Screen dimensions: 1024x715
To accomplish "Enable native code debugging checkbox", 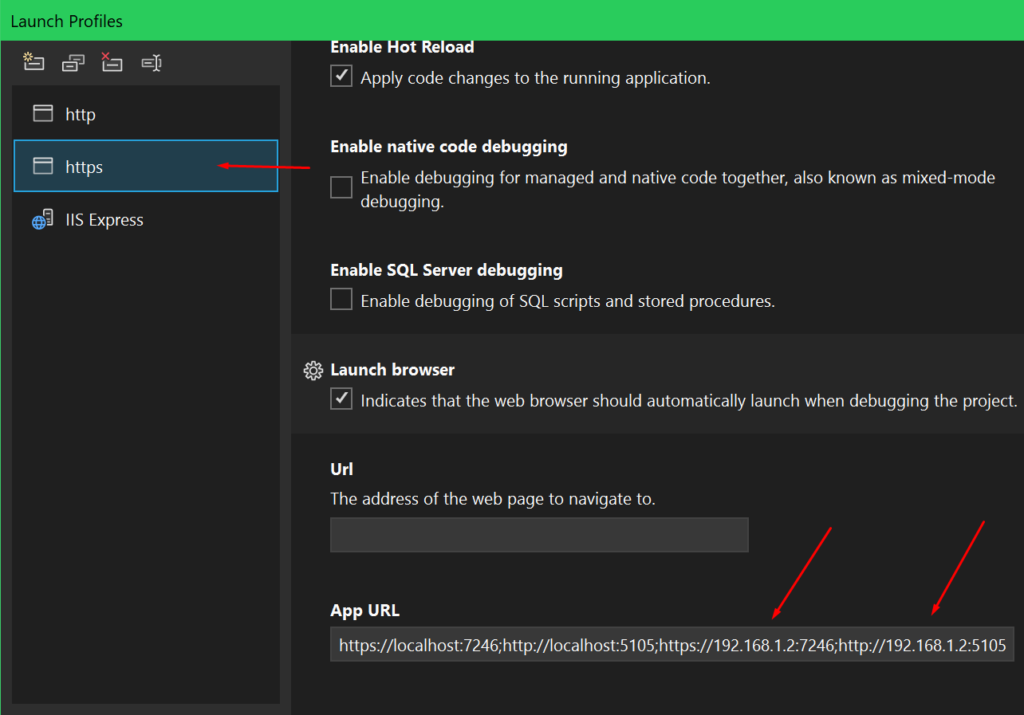I will tap(341, 187).
